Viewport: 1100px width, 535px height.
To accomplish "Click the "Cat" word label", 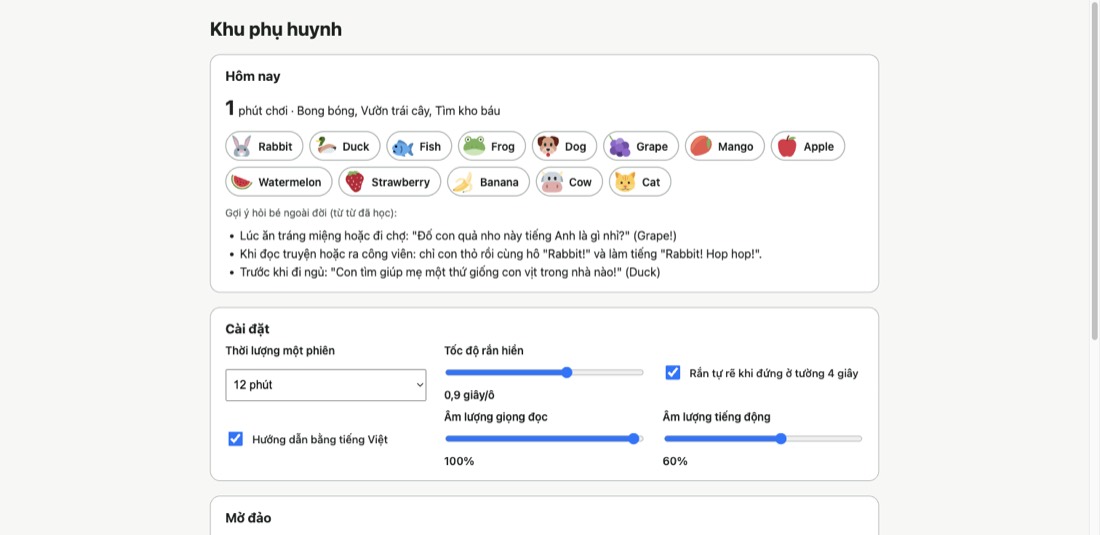I will click(x=651, y=182).
